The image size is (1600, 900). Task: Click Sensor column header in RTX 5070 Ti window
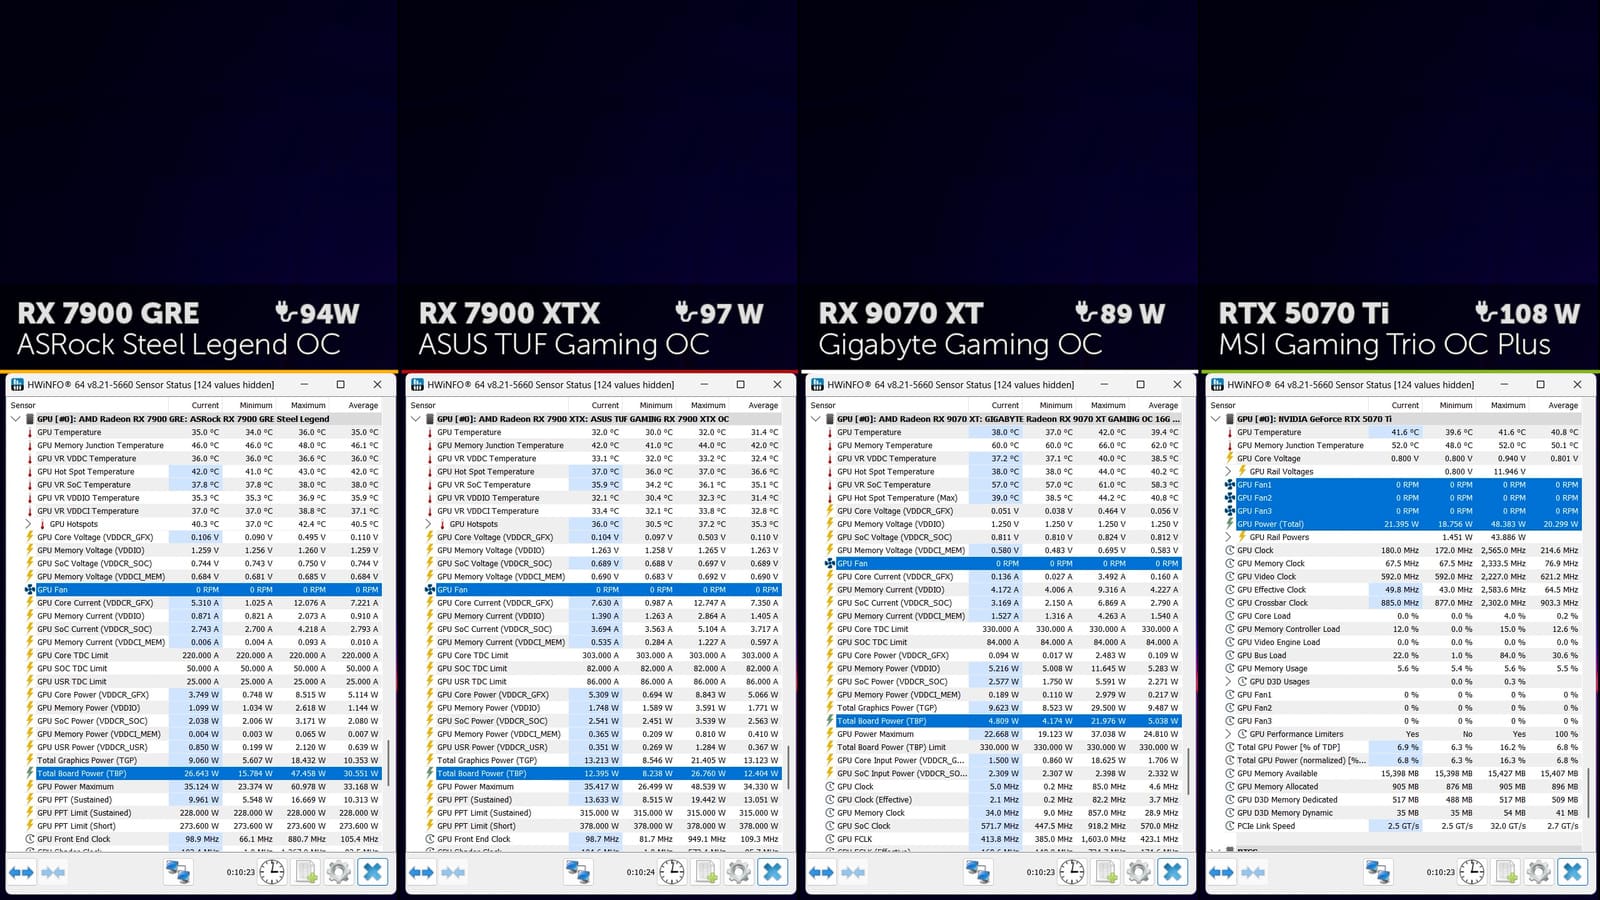tap(1223, 405)
